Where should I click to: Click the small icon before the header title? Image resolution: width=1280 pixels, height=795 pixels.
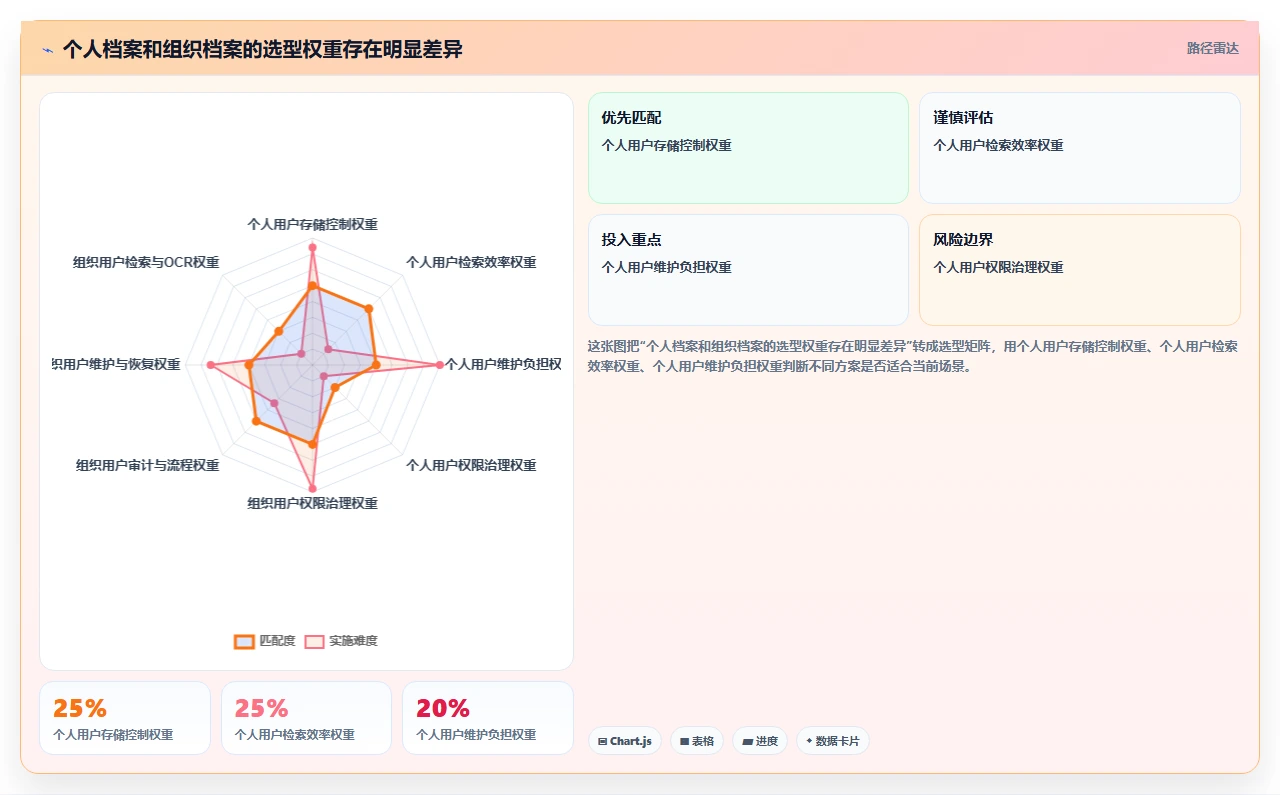pos(48,49)
